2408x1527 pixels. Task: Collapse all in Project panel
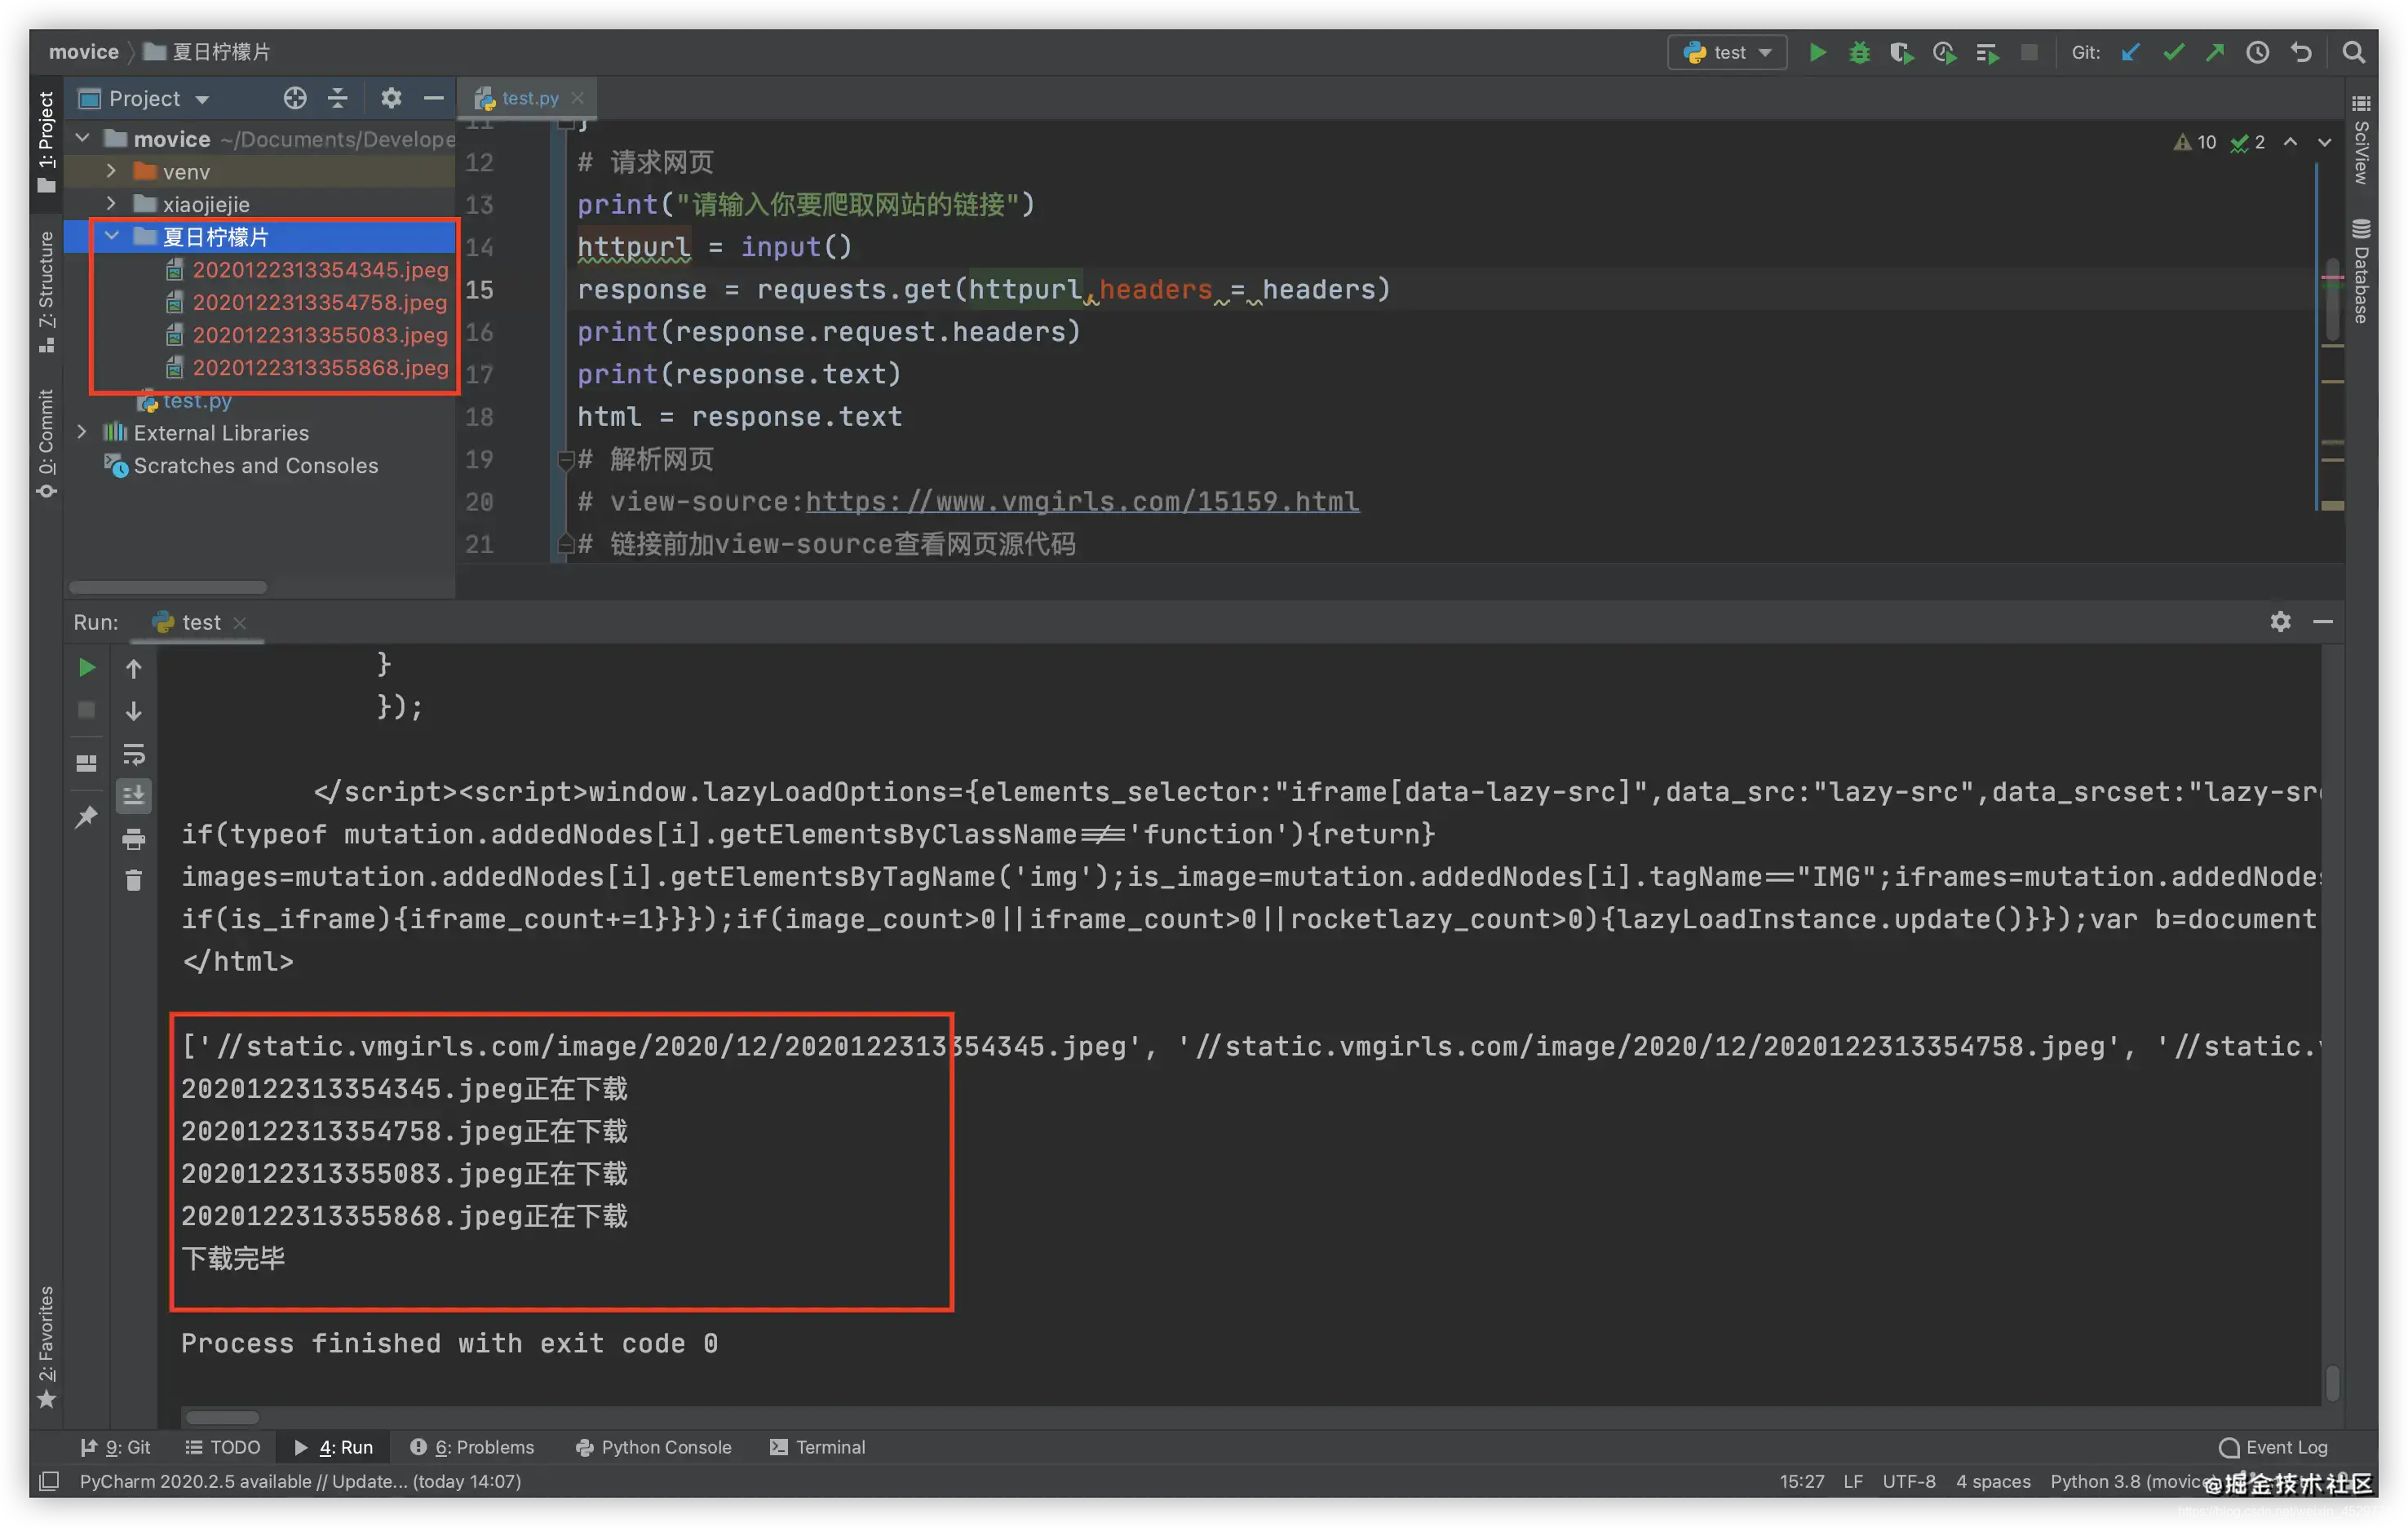click(x=338, y=98)
